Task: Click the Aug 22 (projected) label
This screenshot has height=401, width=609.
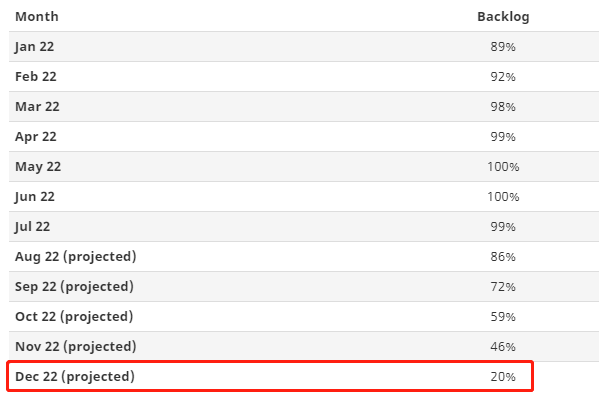Action: click(75, 257)
